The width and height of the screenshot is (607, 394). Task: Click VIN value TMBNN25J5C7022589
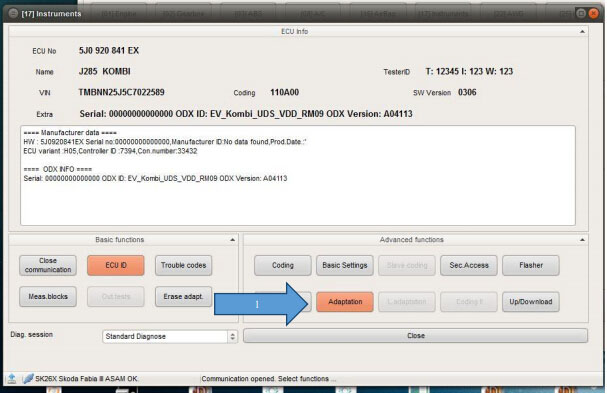pos(122,93)
